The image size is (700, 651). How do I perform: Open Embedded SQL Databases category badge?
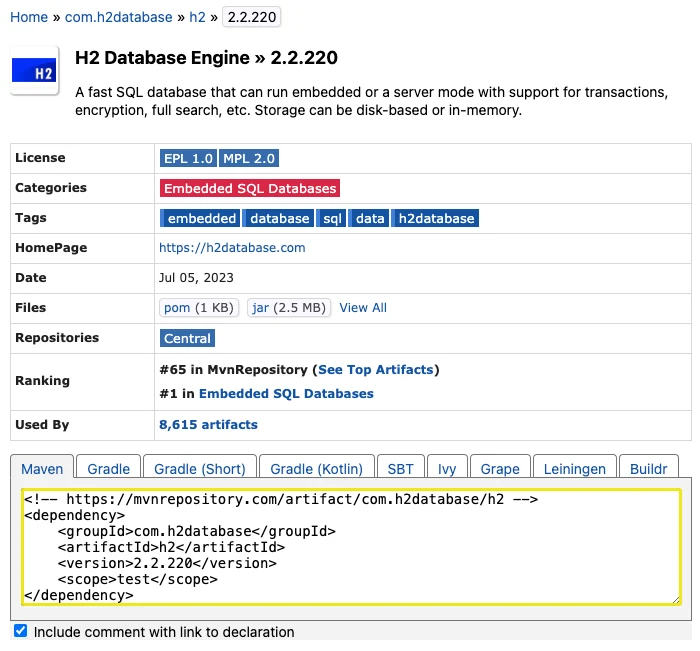click(250, 188)
